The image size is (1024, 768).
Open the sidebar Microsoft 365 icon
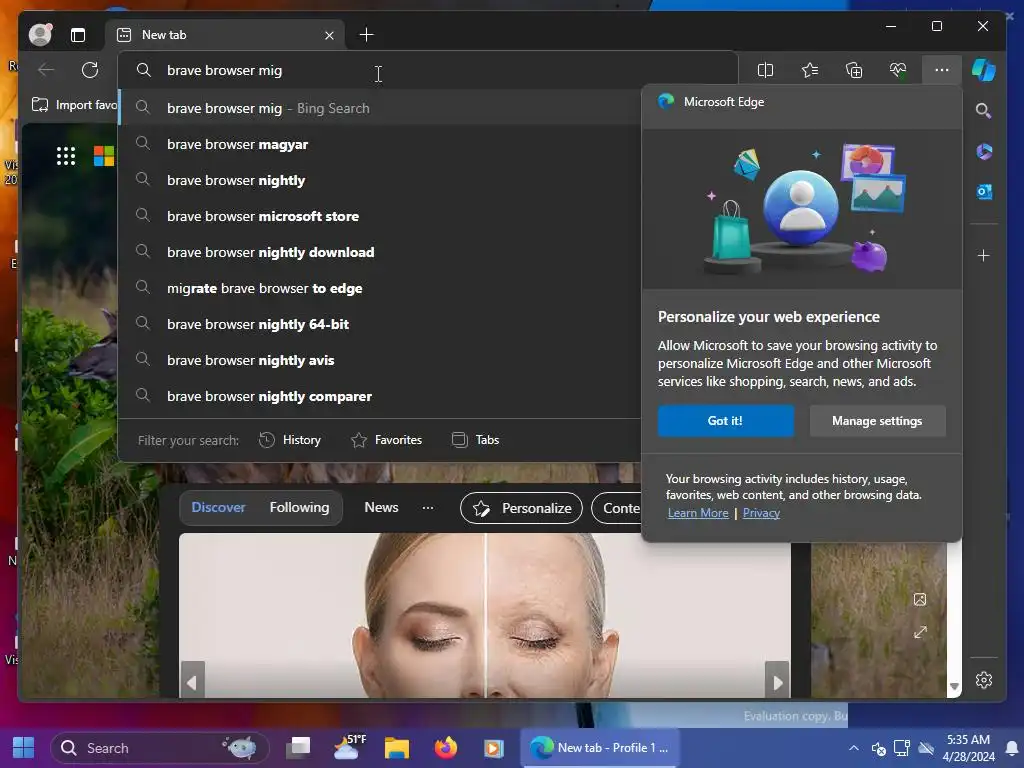click(984, 152)
